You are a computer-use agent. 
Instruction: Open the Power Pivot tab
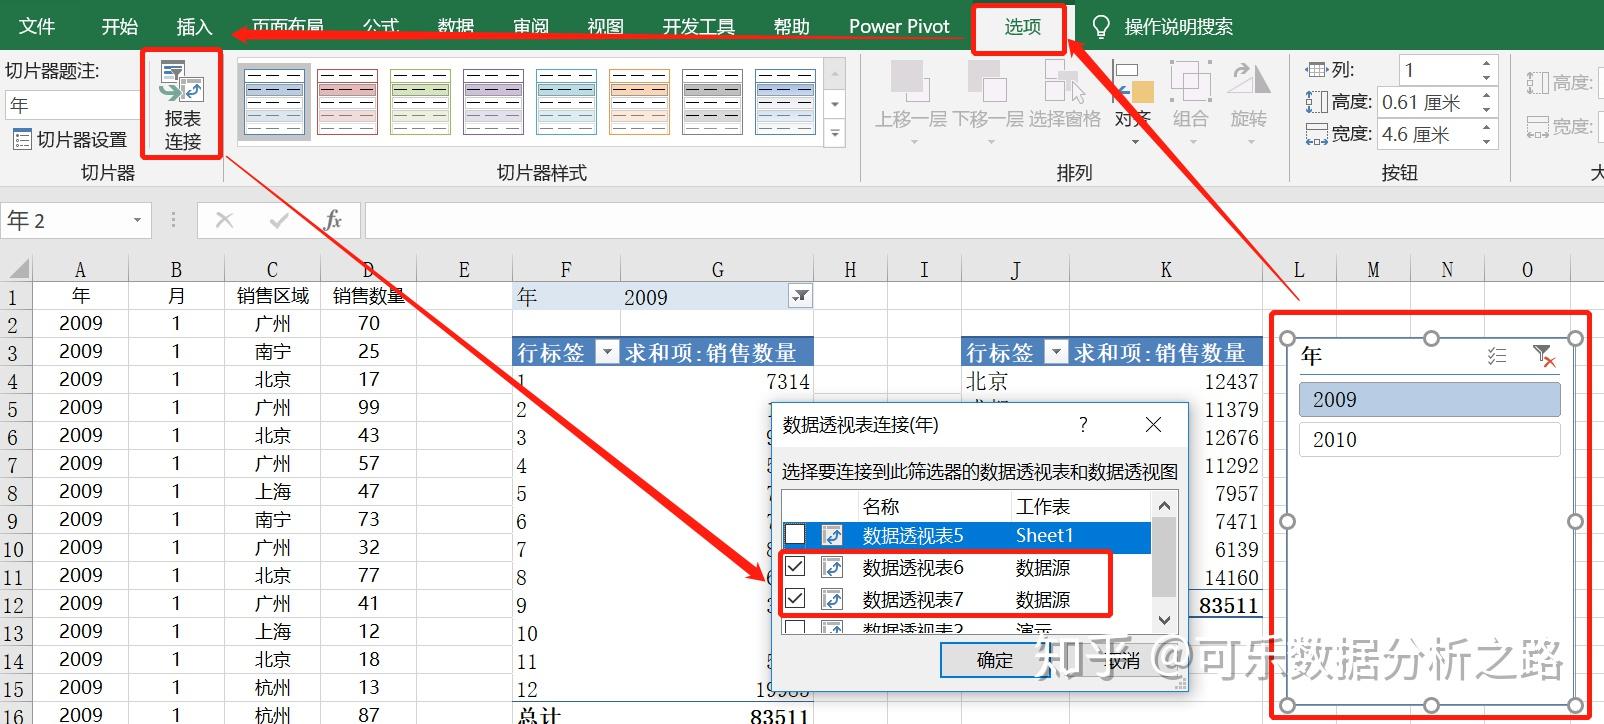[899, 26]
